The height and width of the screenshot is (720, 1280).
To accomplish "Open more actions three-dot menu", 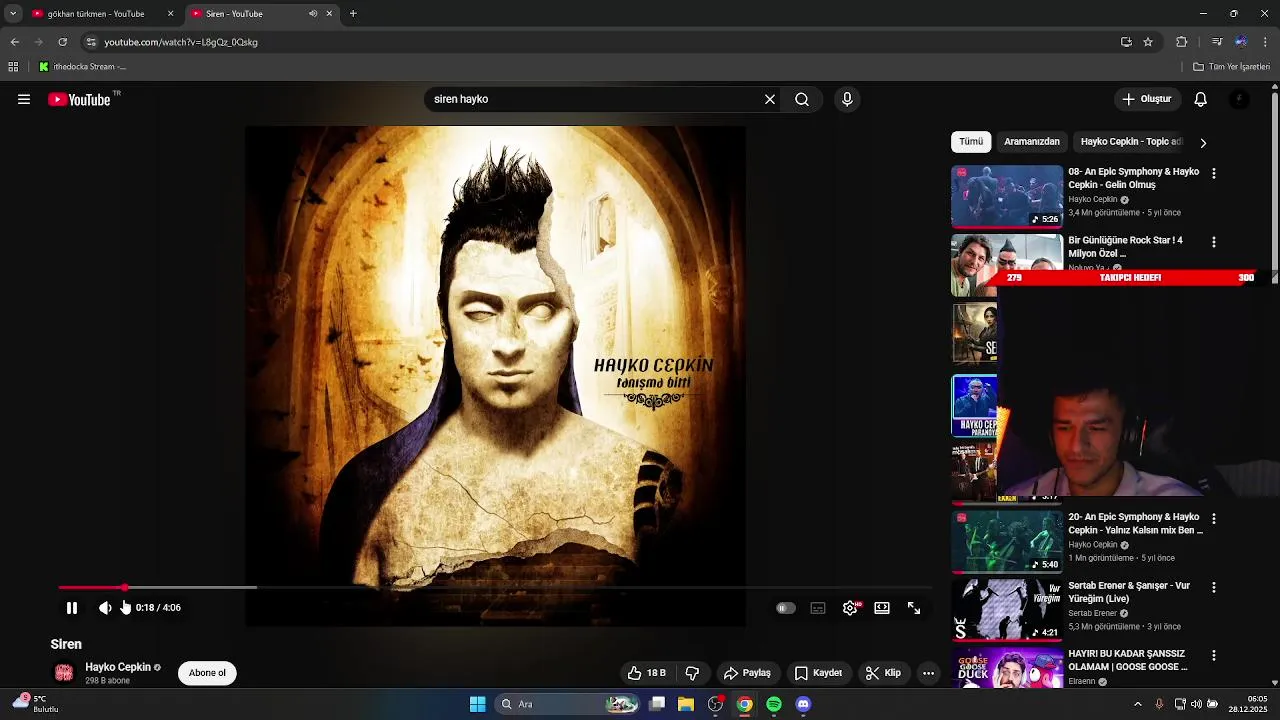I will coord(928,673).
